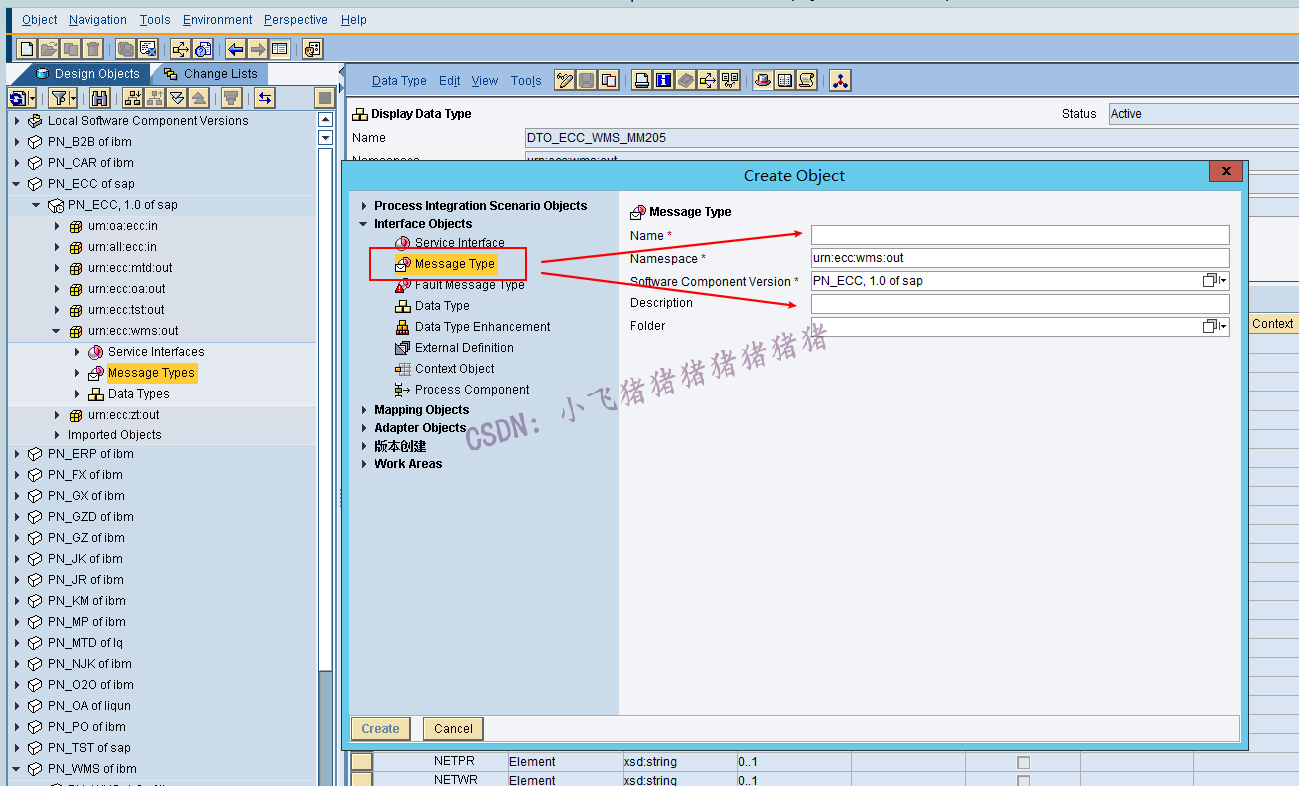Click the blue molecule graph icon
The width and height of the screenshot is (1299, 786).
[840, 81]
